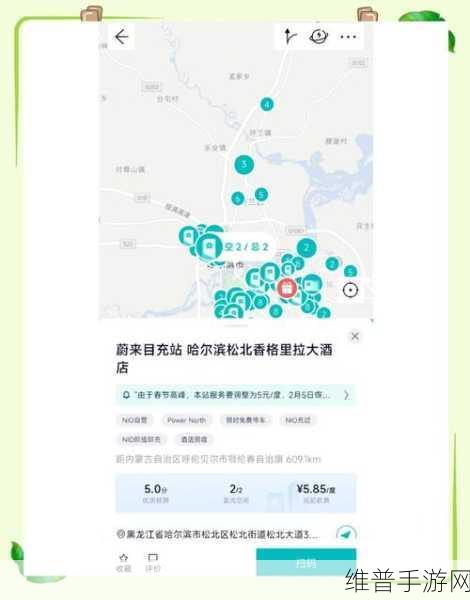Tap the 扫码 scan button
The width and height of the screenshot is (470, 600).
306,563
